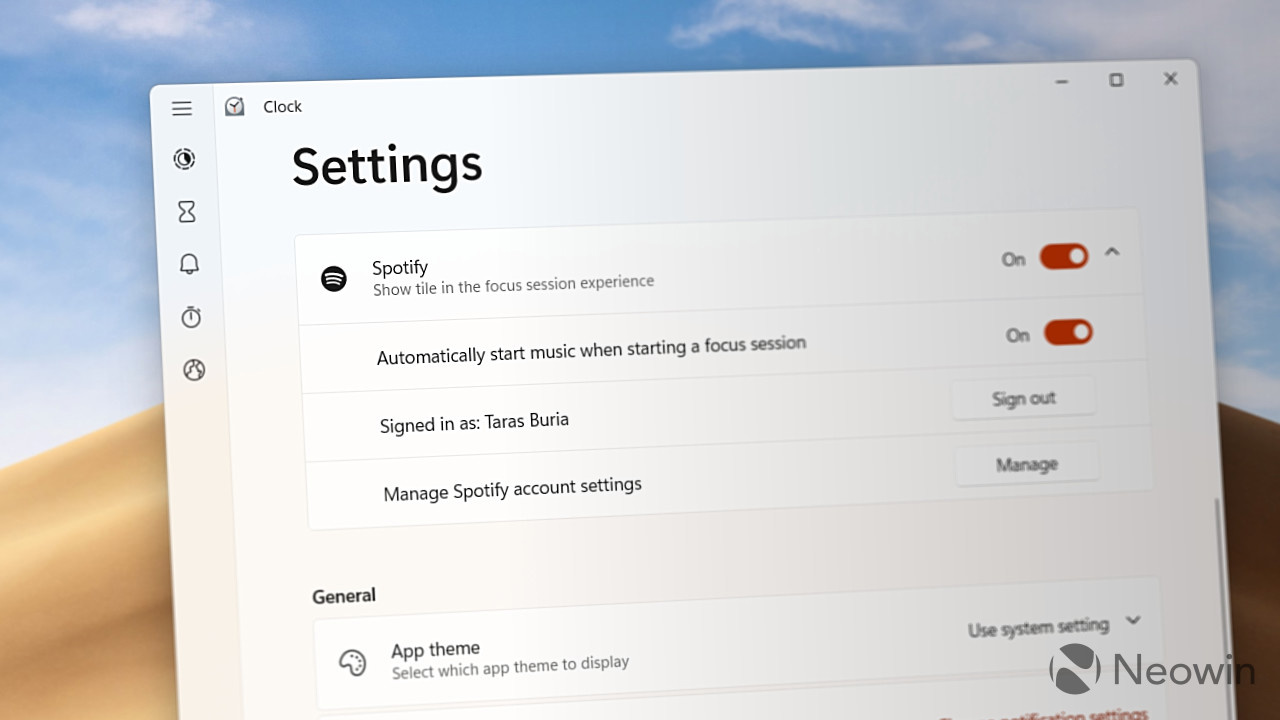Select the Timer hourglass icon
Screen dimensions: 1280x720
click(186, 211)
